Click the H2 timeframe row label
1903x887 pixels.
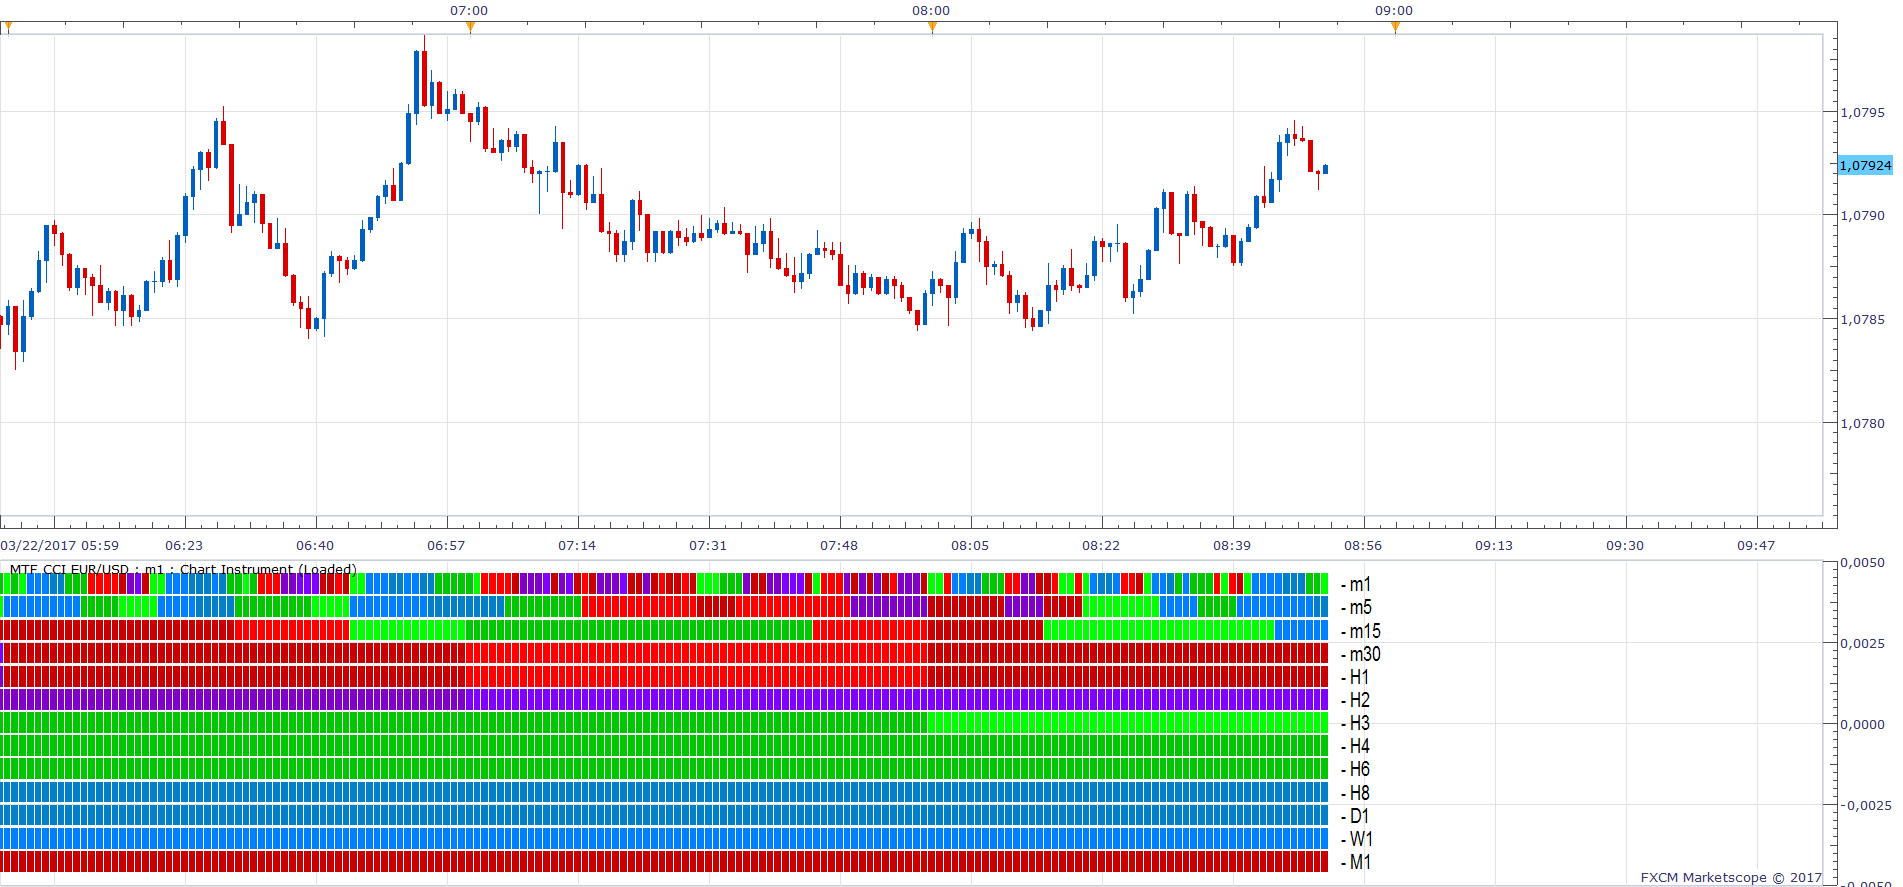click(x=1356, y=700)
